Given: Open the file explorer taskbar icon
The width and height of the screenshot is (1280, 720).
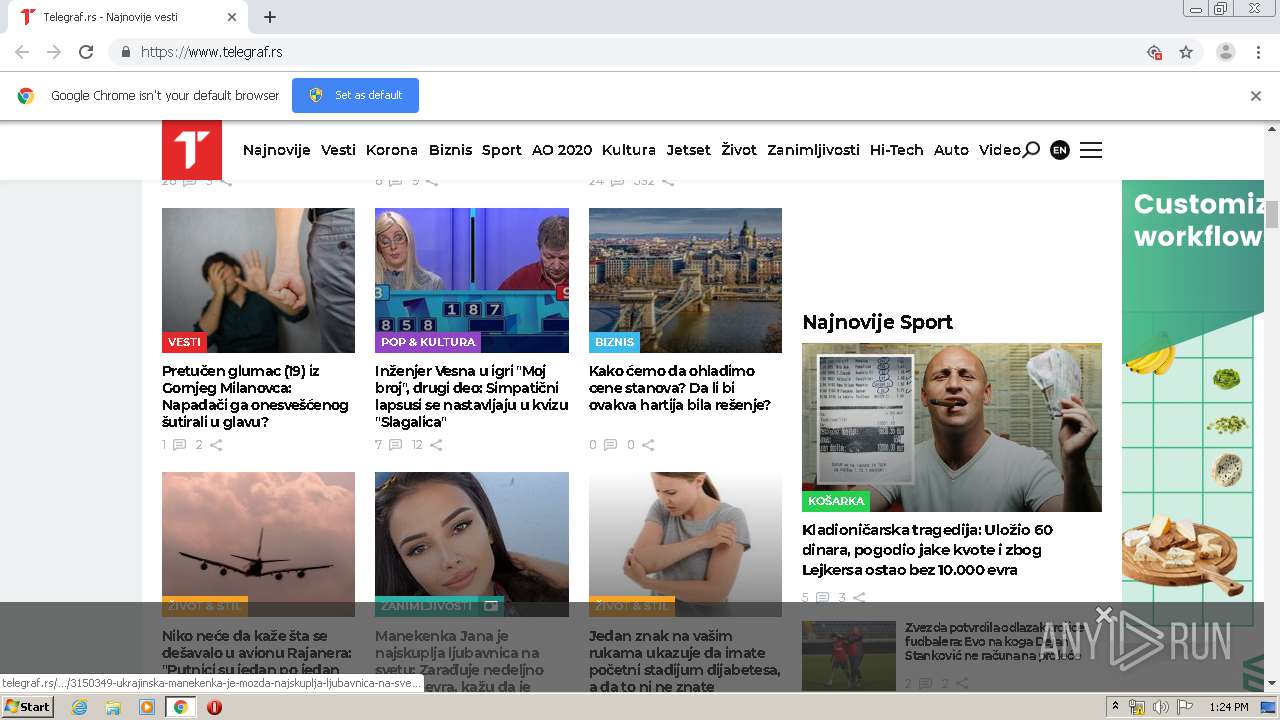Looking at the screenshot, I should [x=113, y=707].
